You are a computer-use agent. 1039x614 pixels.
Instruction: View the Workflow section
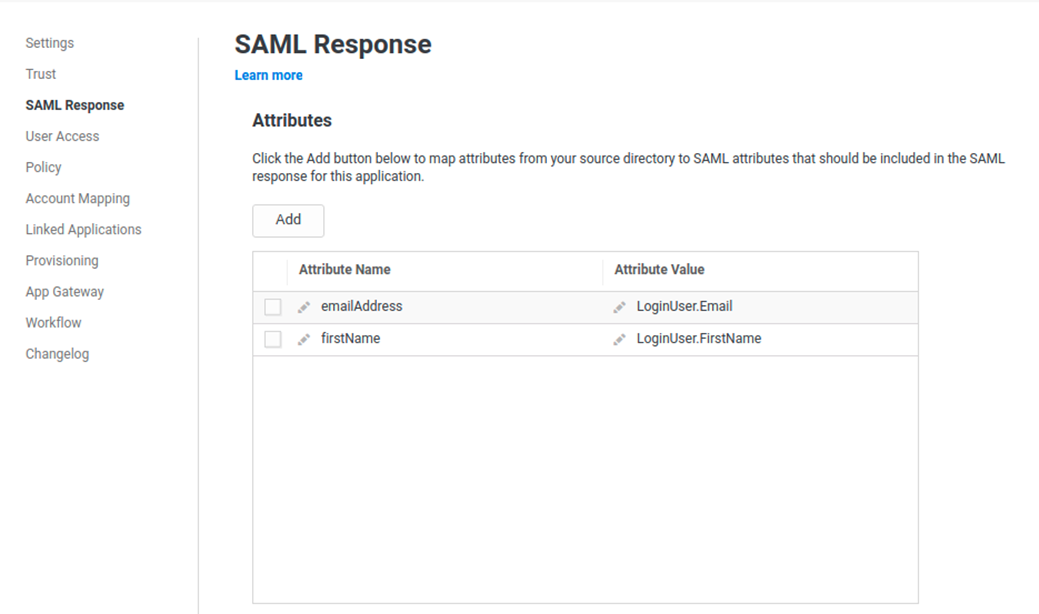[53, 322]
